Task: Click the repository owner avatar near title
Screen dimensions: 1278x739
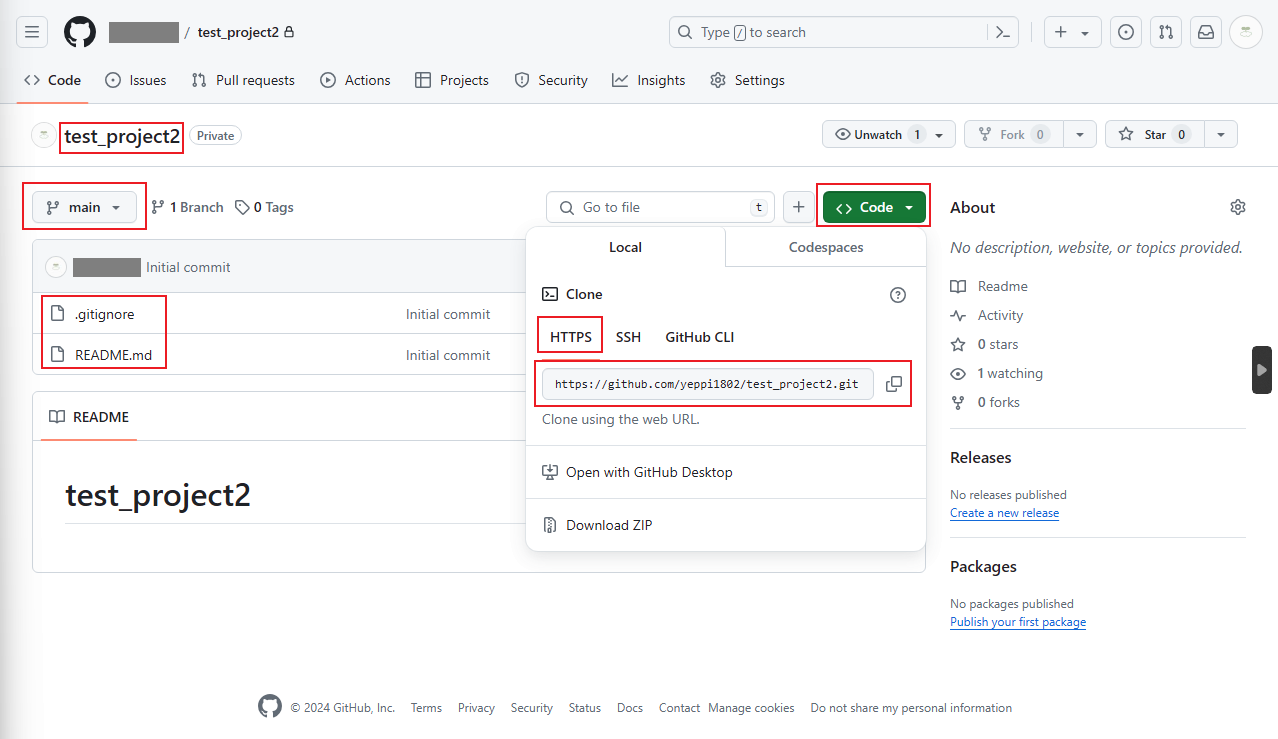Action: pyautogui.click(x=44, y=135)
